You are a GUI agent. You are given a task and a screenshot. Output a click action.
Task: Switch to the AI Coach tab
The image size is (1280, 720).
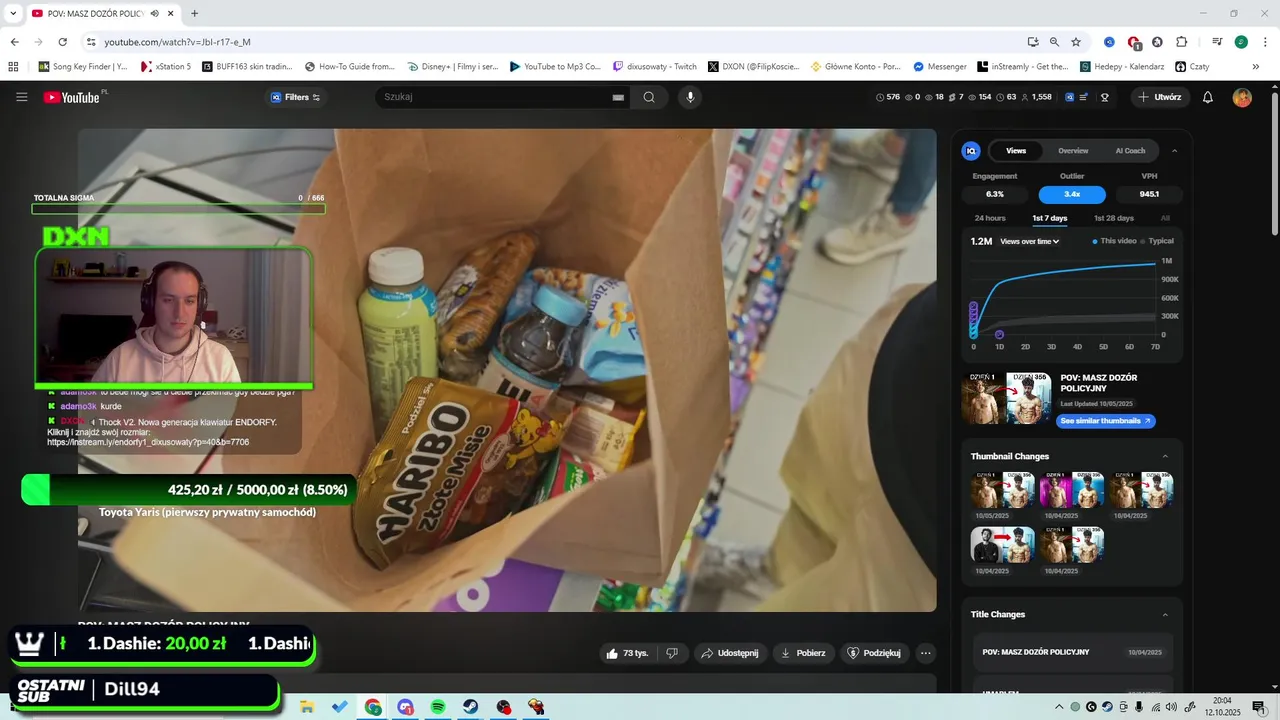tap(1130, 151)
